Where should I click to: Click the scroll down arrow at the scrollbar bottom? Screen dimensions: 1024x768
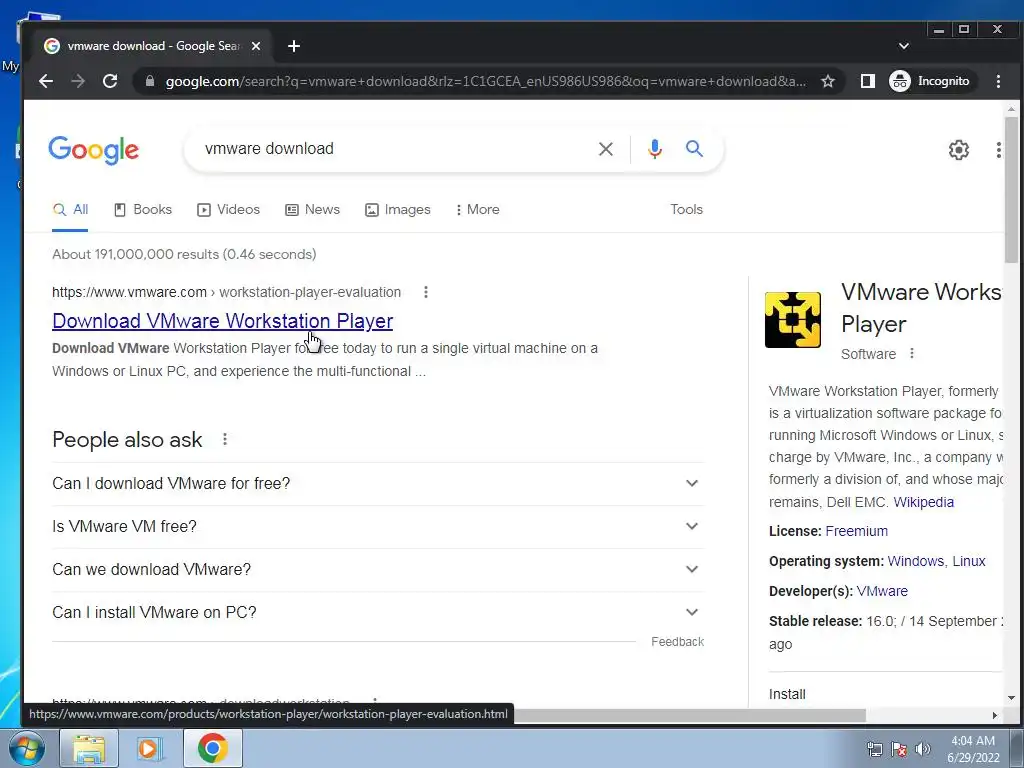pyautogui.click(x=1011, y=697)
